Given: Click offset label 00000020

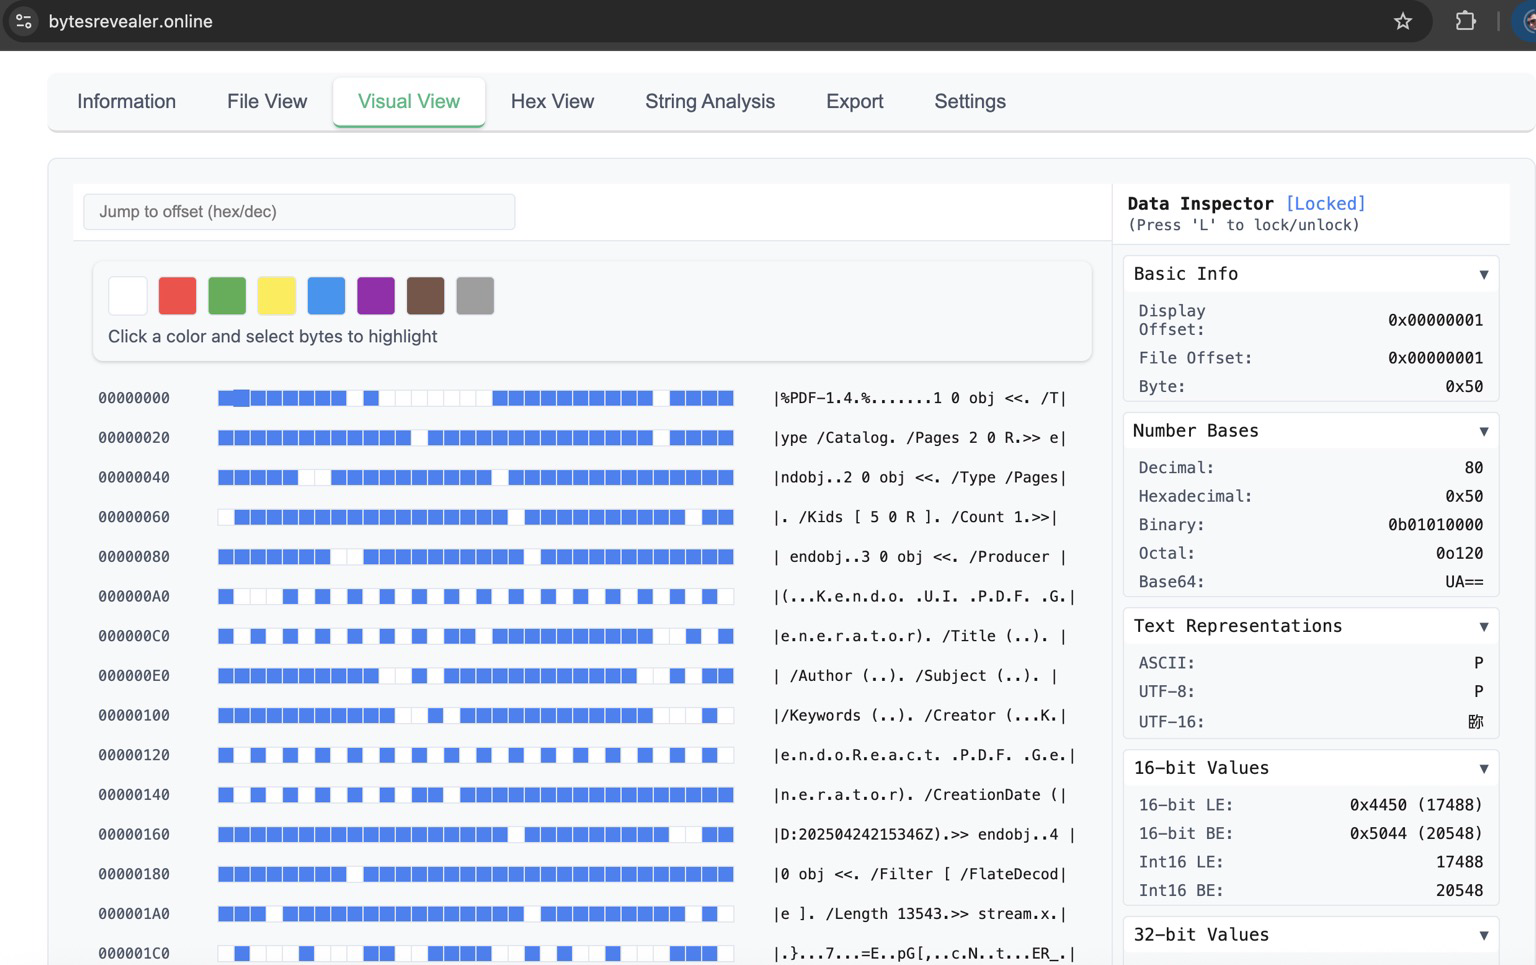Looking at the screenshot, I should coord(134,438).
